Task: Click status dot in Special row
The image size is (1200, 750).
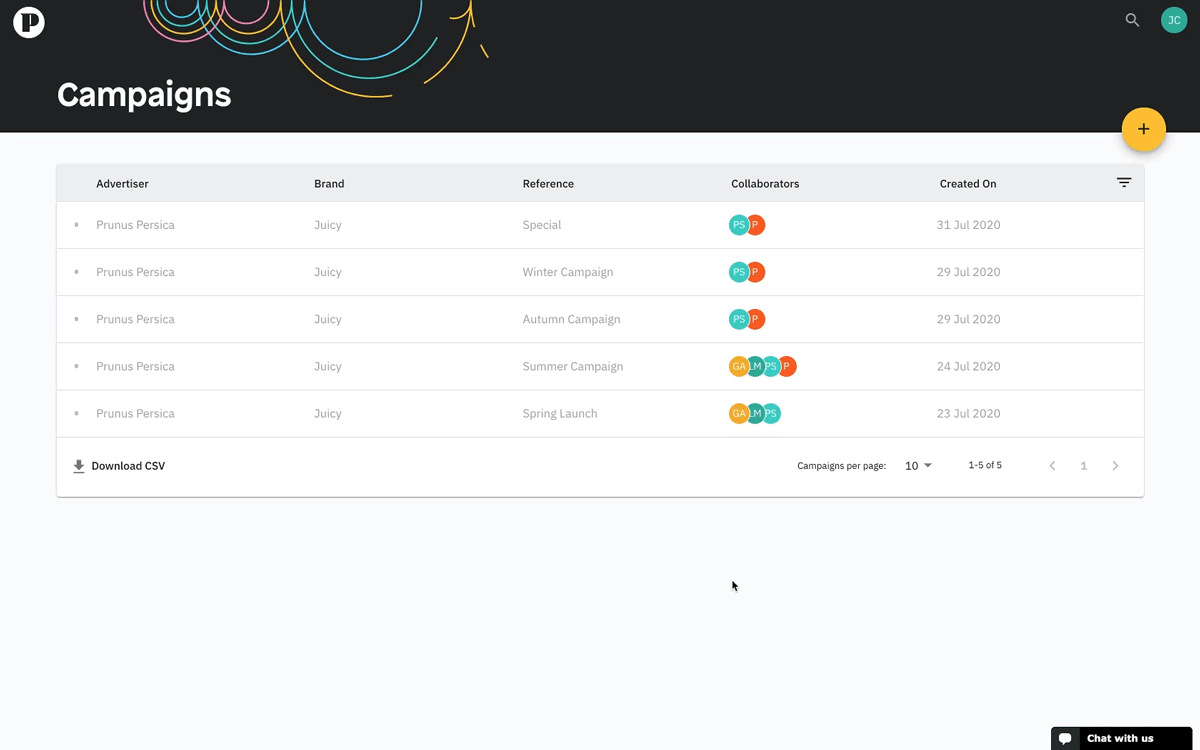Action: tap(77, 225)
